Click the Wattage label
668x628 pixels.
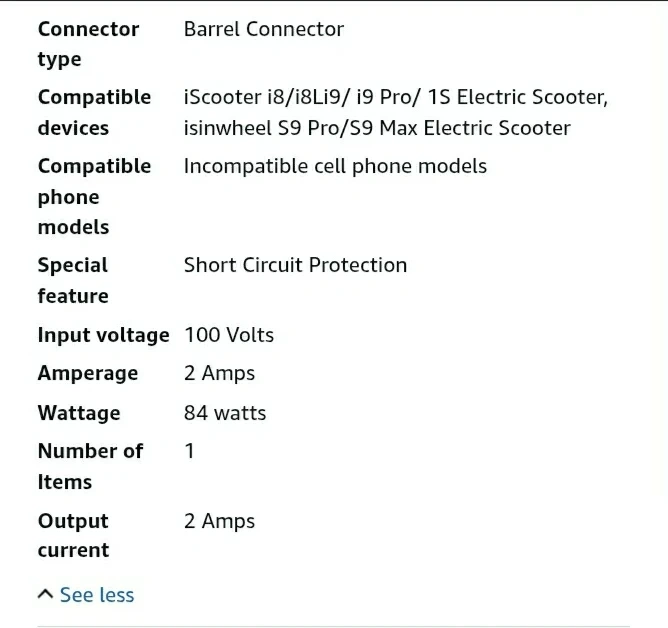(x=79, y=413)
